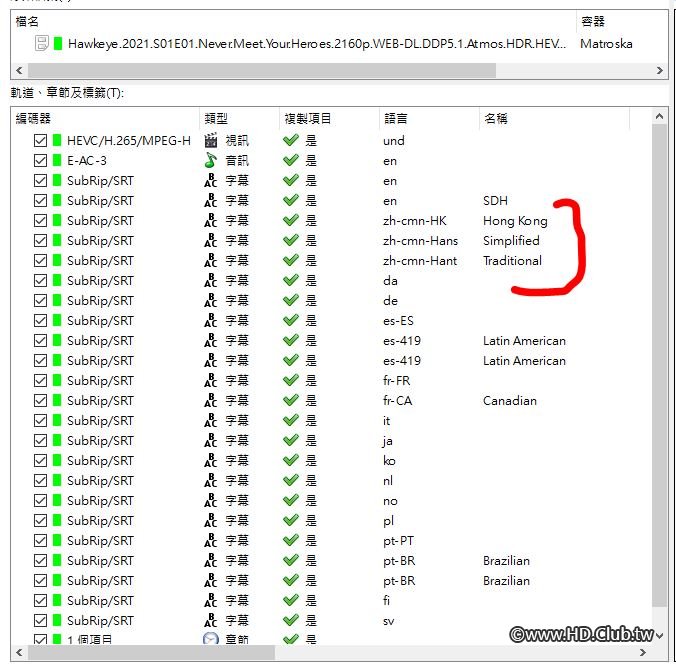Click the Hong Kong track name cell
The image size is (676, 668).
[x=515, y=221]
